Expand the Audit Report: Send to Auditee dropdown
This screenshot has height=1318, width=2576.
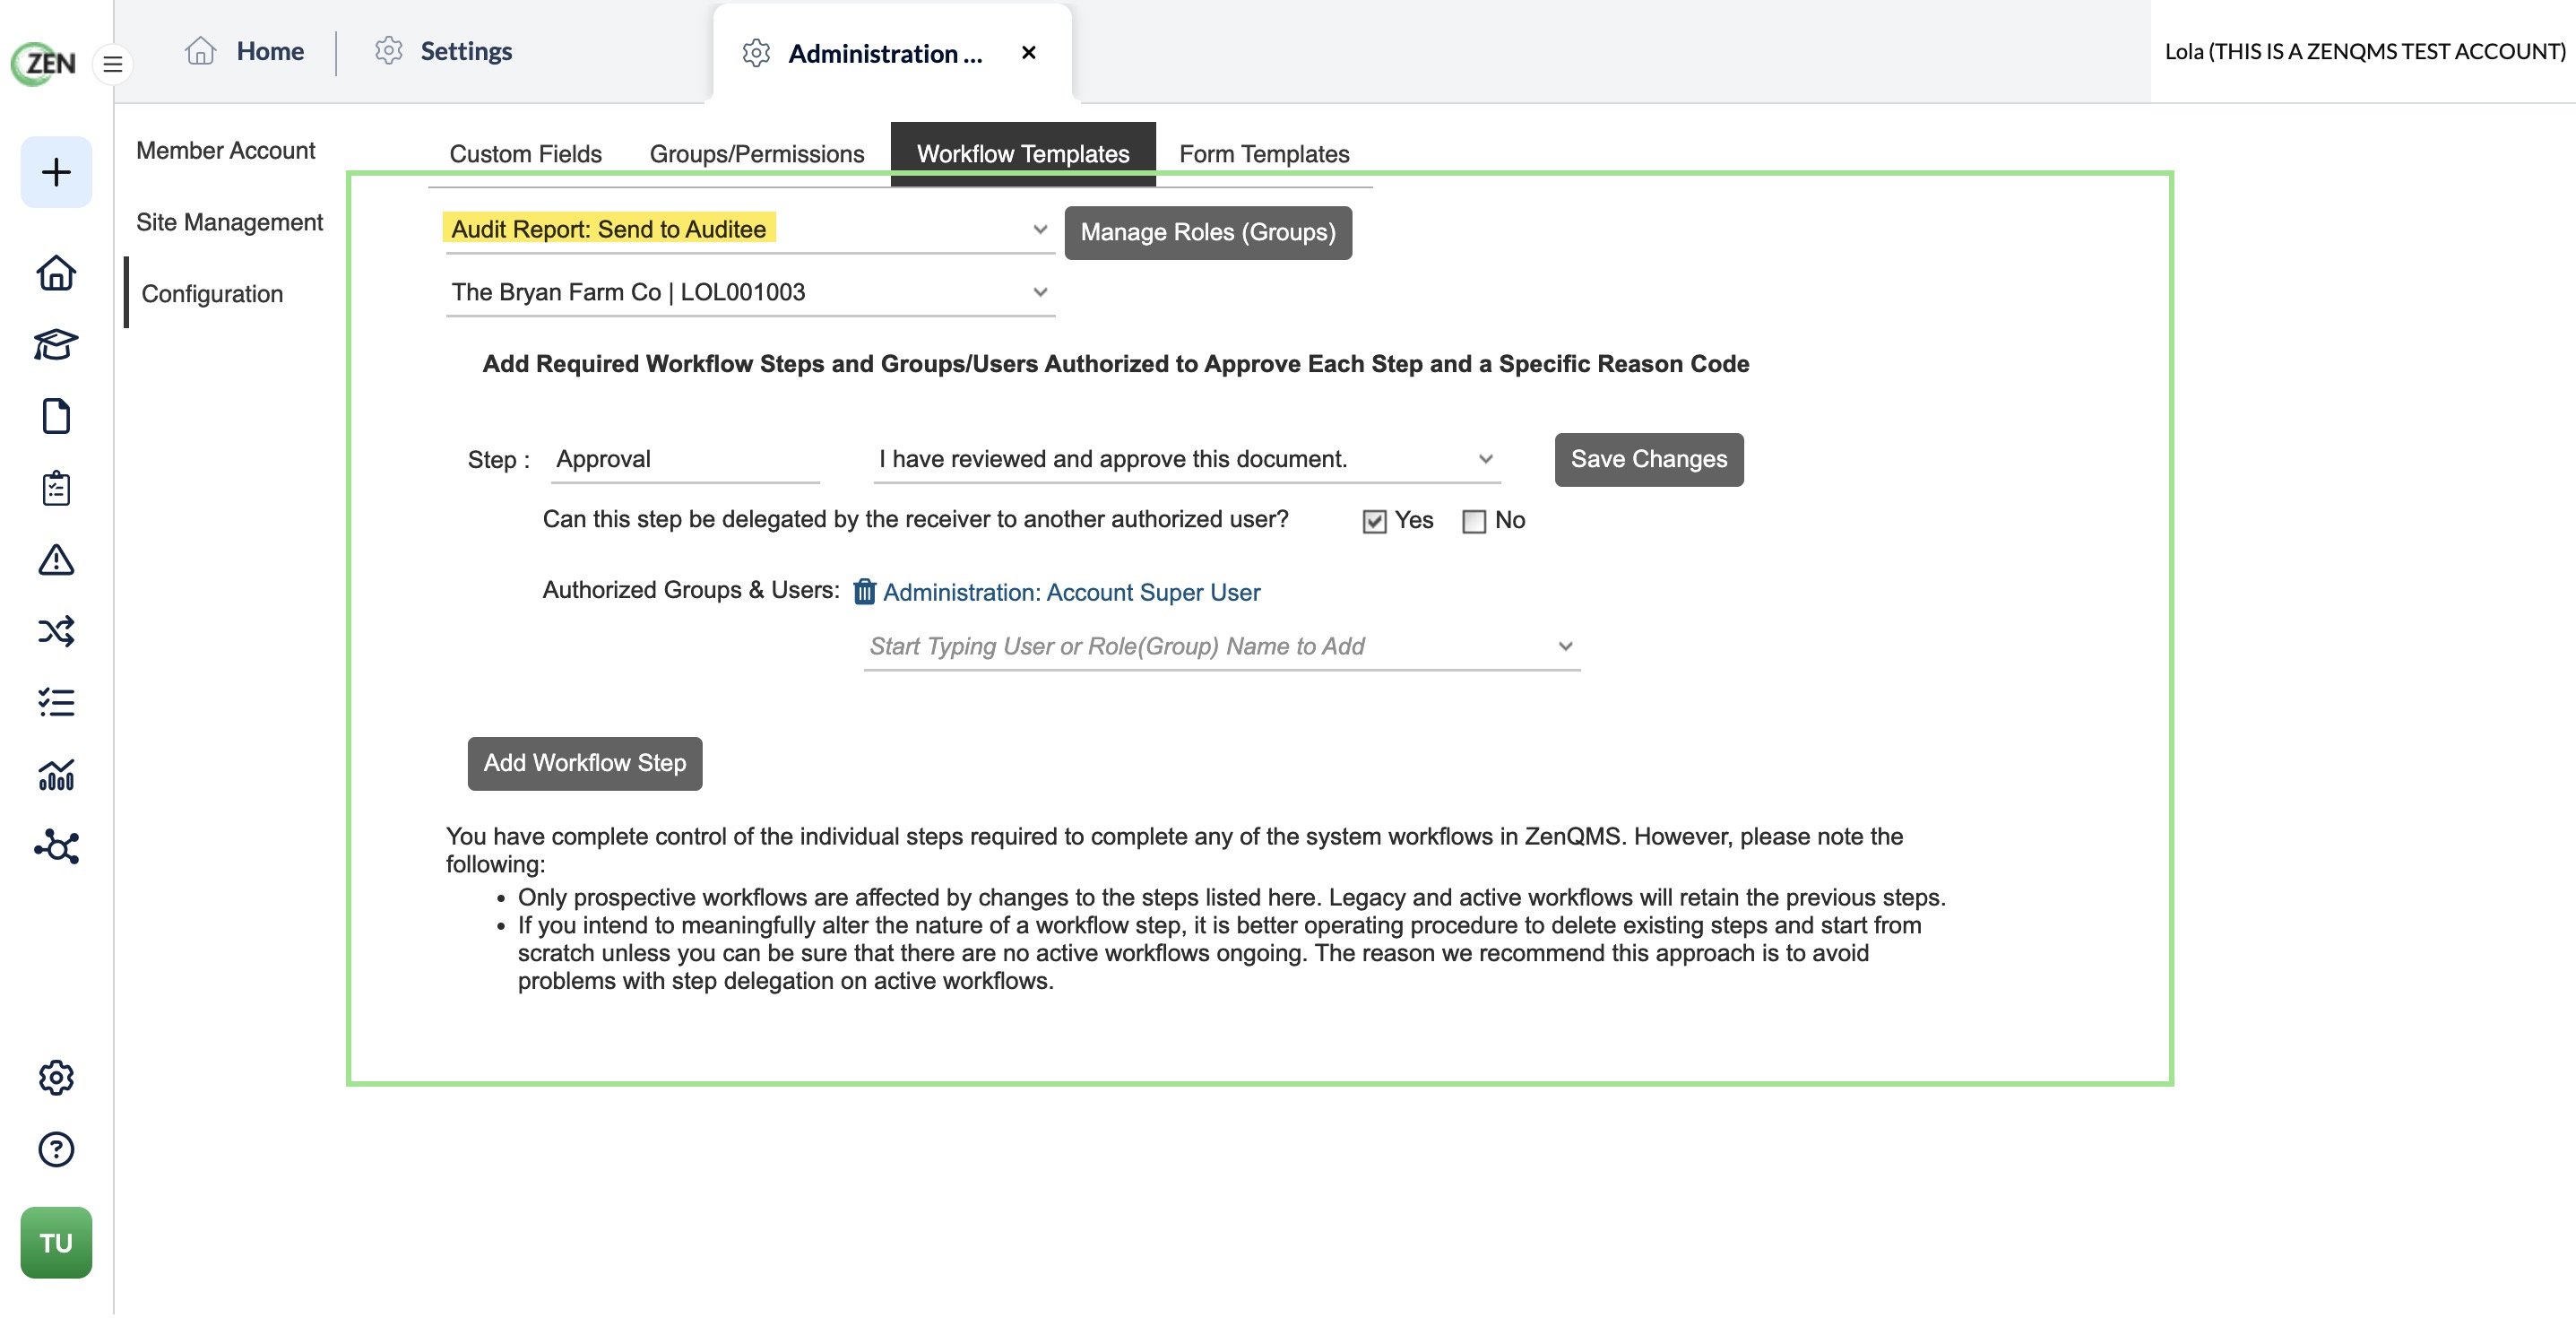[x=750, y=229]
